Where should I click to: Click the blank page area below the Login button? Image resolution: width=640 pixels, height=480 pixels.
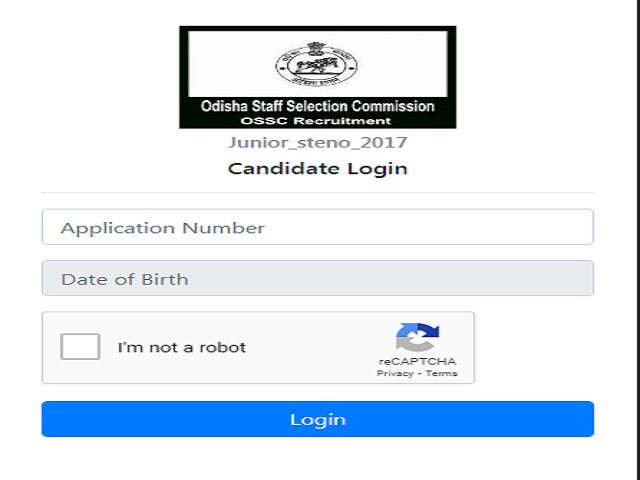tap(318, 459)
